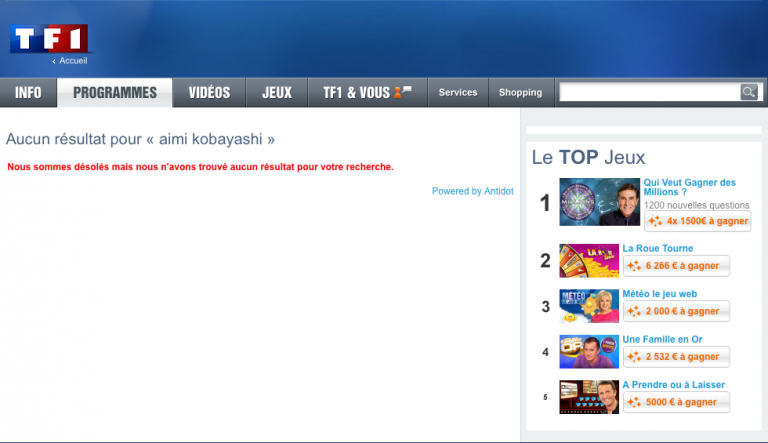
Task: Open the INFO menu tab
Action: coord(28,93)
